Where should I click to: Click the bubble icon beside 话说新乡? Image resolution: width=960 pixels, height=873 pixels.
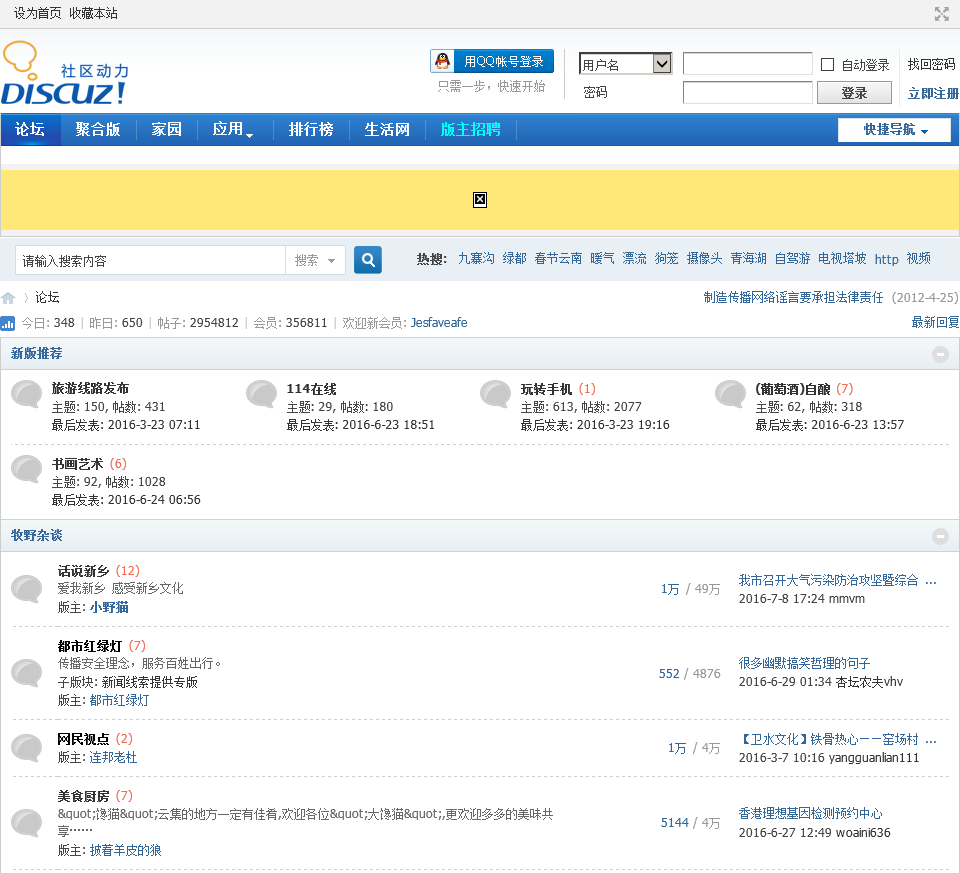point(27,589)
